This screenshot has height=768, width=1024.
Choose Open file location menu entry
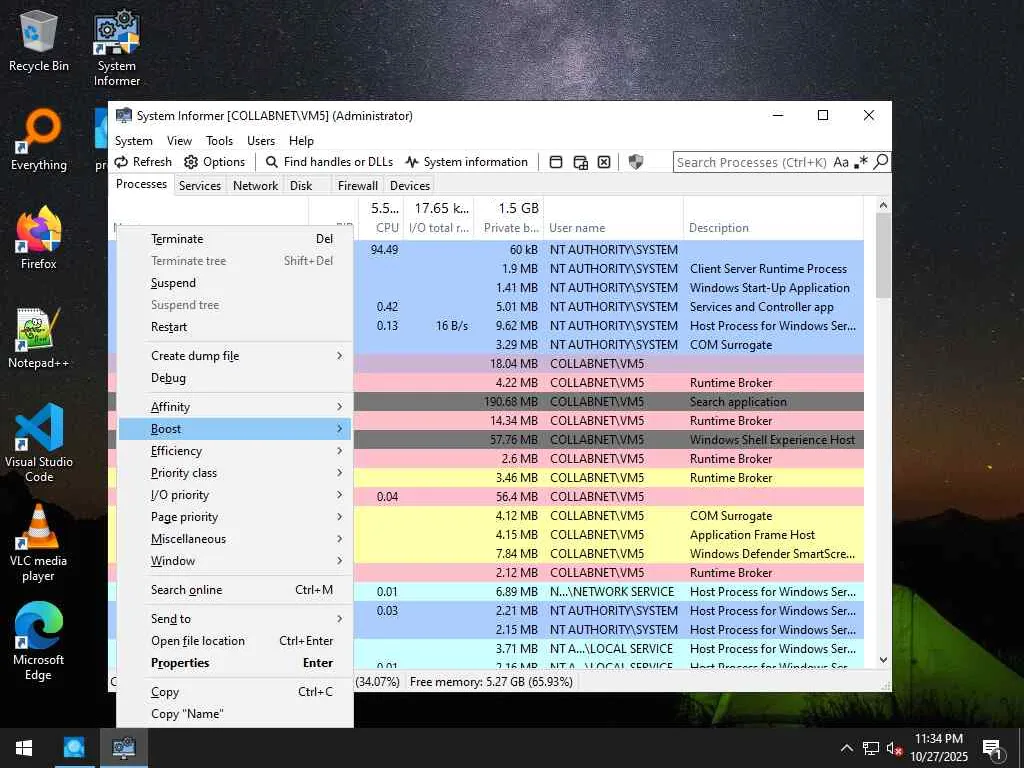click(235, 641)
